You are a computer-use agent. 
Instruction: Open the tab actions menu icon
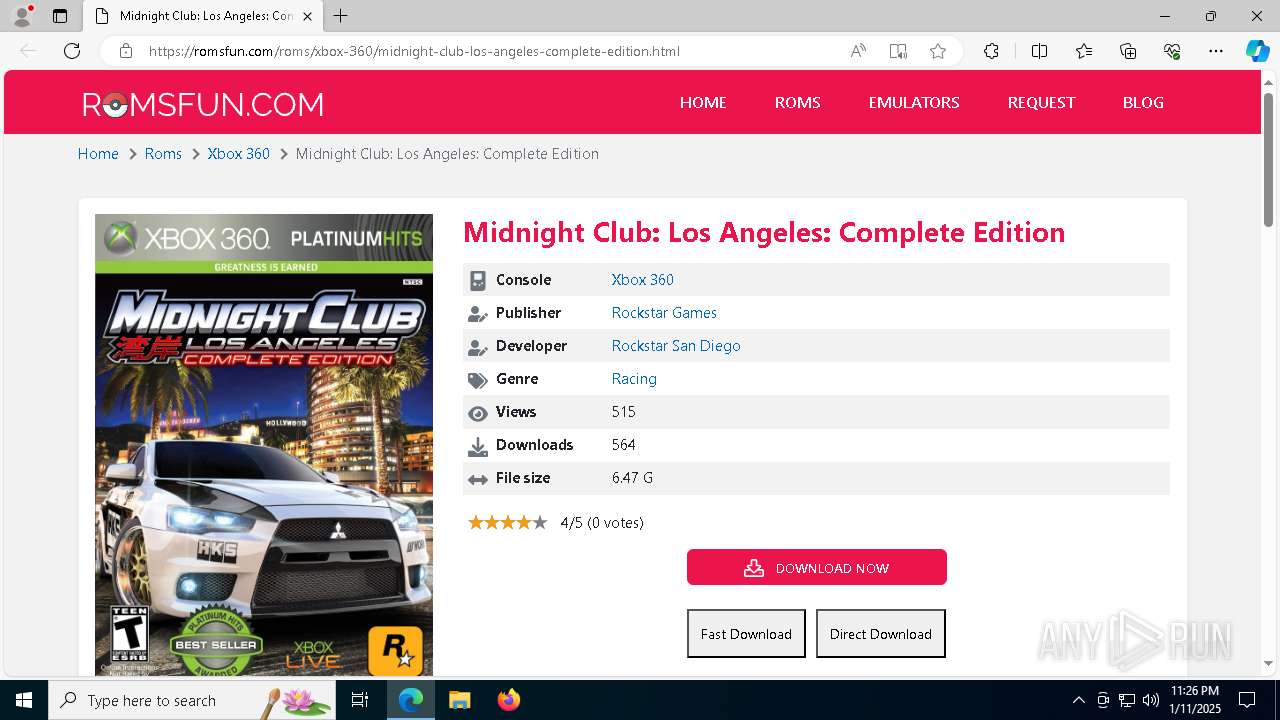pyautogui.click(x=60, y=16)
